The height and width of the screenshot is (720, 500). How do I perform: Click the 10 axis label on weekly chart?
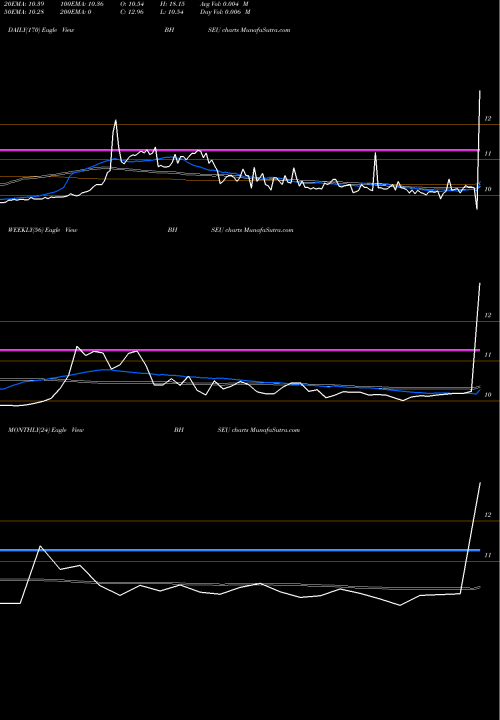click(x=488, y=394)
